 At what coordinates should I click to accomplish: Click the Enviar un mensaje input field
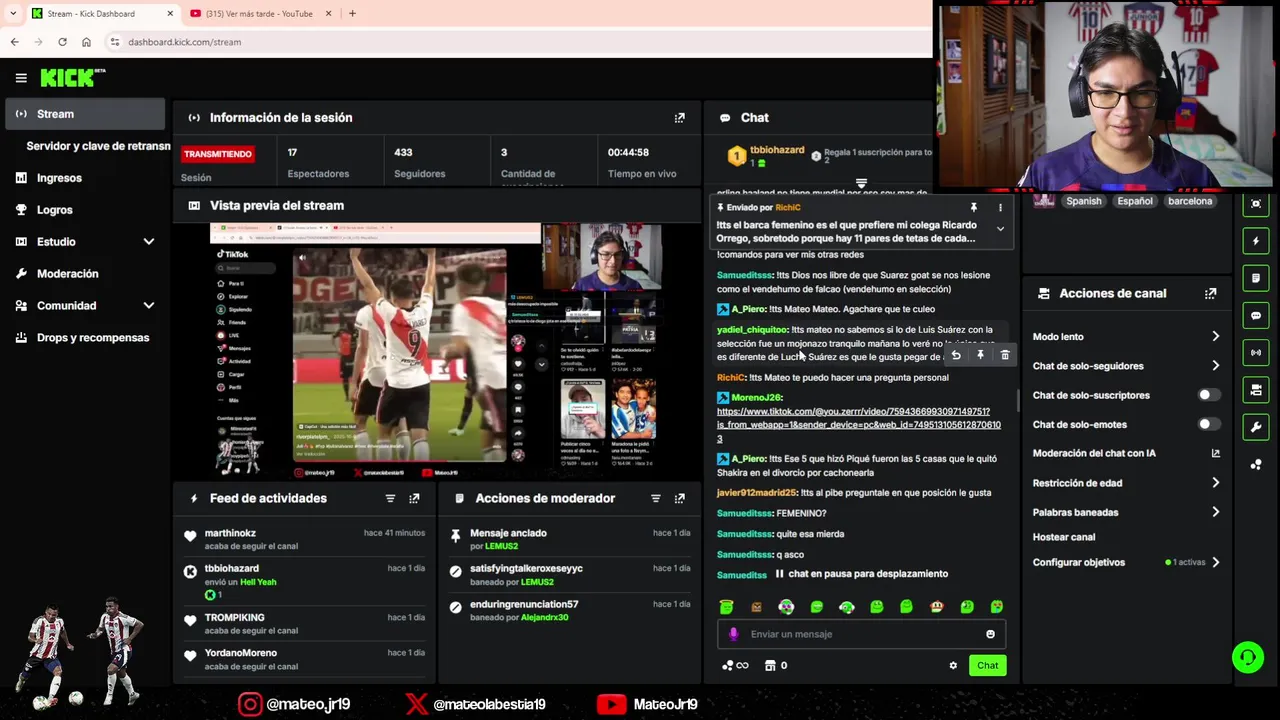861,634
